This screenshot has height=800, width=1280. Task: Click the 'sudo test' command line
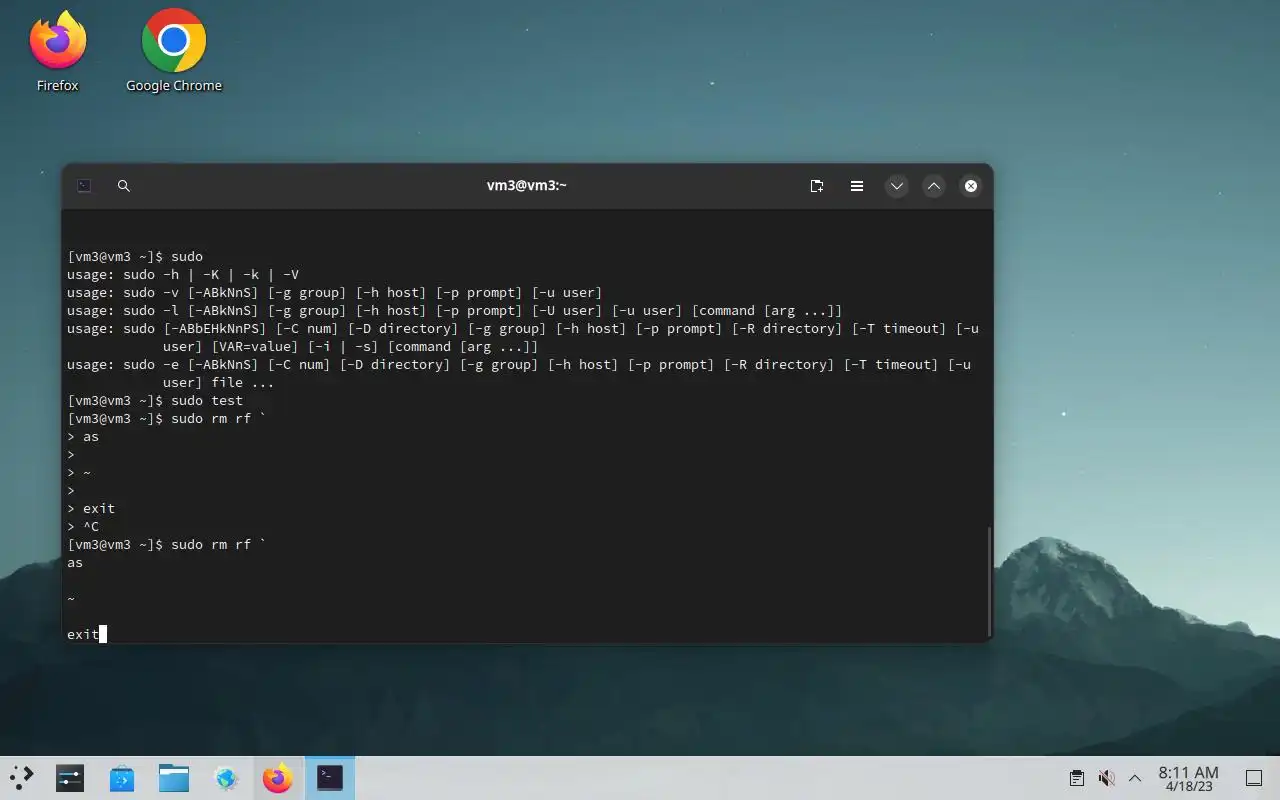coord(155,401)
